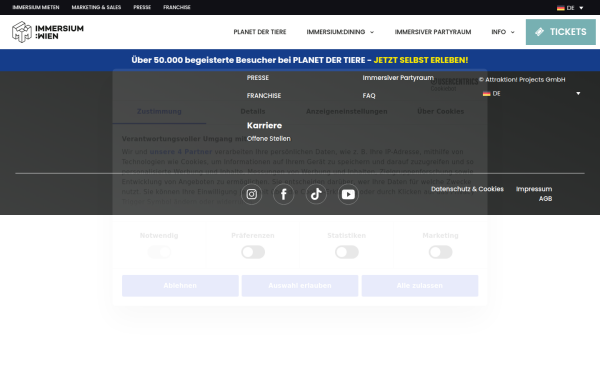Open Datenschutz & Cookies link
The width and height of the screenshot is (600, 375).
coord(467,189)
